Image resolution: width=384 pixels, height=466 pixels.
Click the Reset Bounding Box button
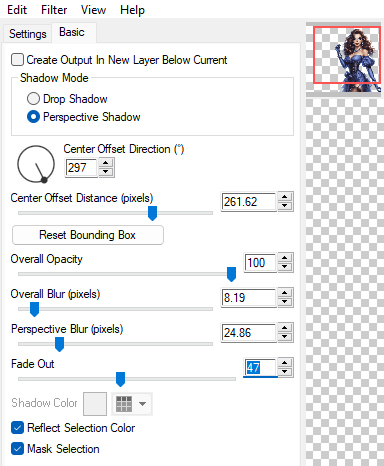point(88,235)
